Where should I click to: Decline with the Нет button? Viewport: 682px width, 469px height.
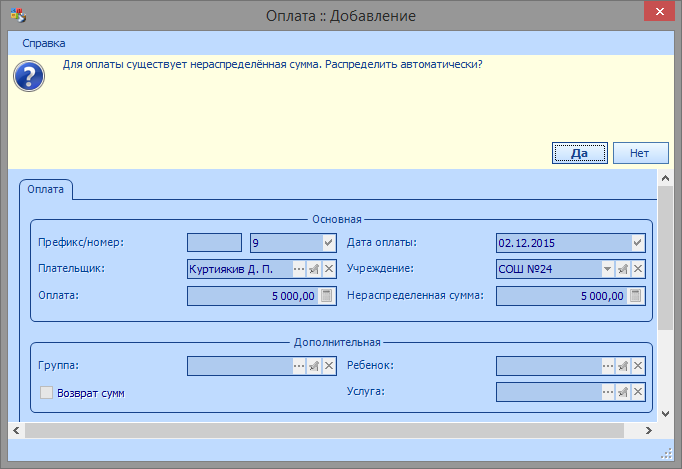pos(640,153)
